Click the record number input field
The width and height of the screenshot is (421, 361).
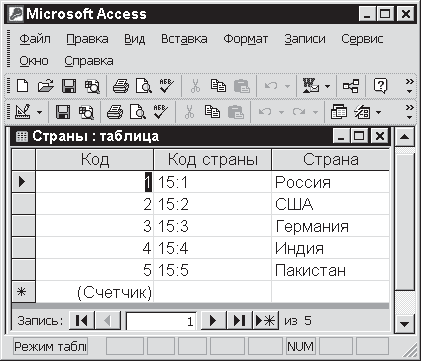point(161,321)
